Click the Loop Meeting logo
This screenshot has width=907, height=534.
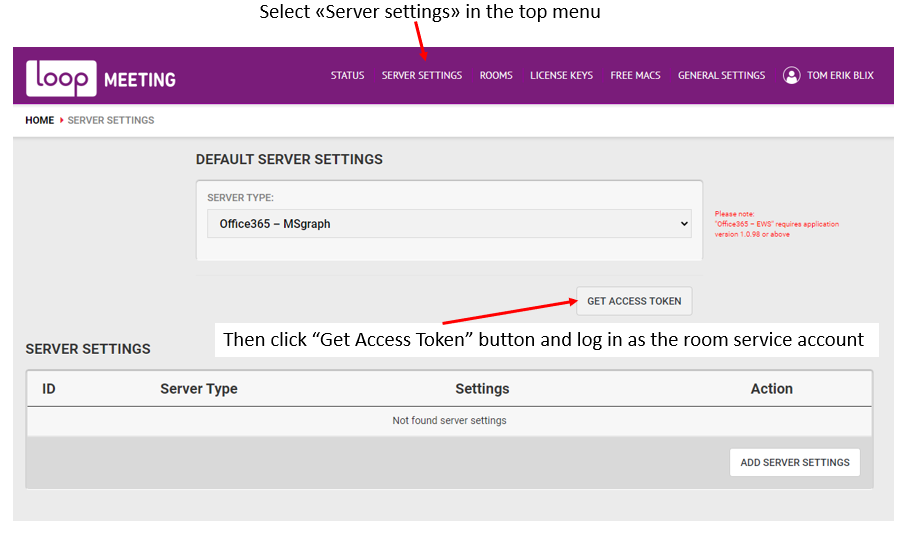[101, 78]
